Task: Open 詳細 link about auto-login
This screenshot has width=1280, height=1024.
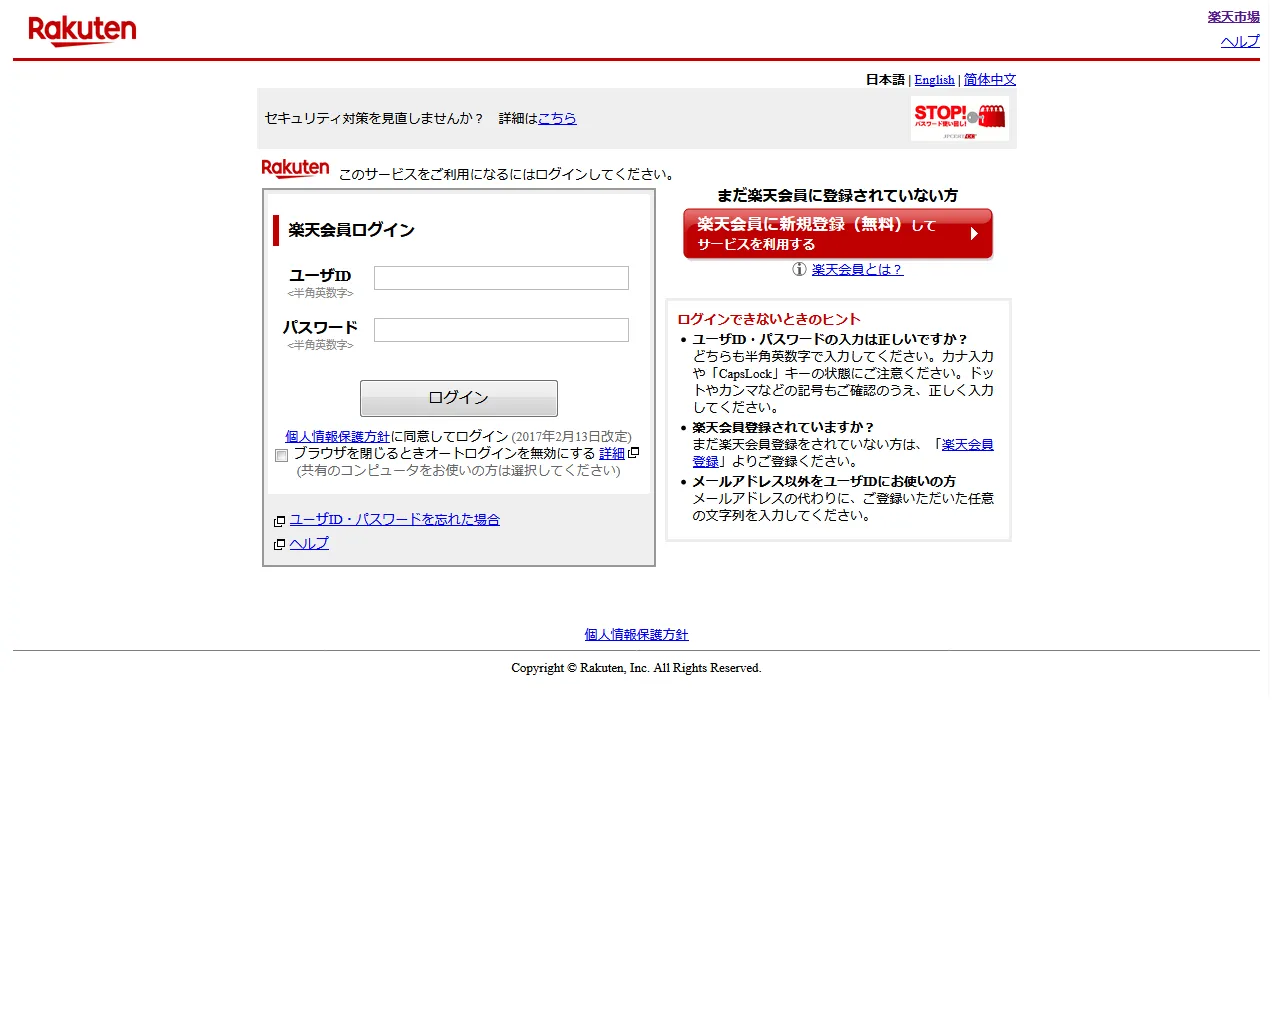Action: 612,453
